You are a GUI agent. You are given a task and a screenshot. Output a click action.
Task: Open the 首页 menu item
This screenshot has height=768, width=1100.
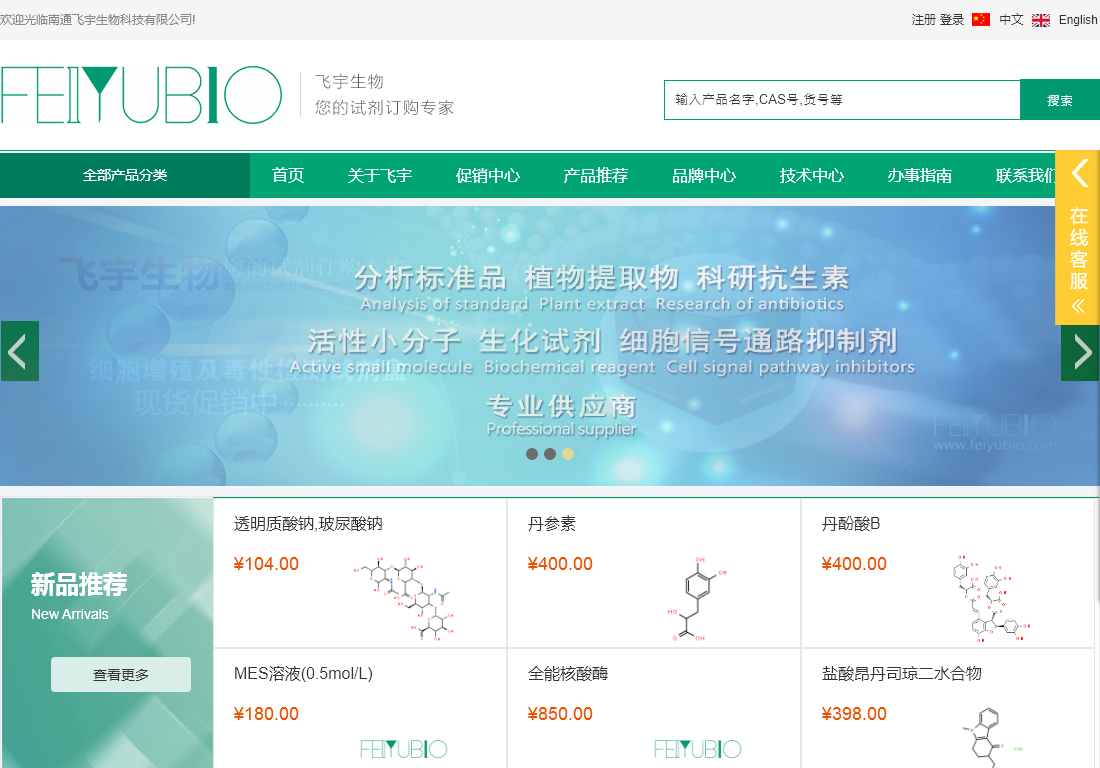click(x=288, y=175)
